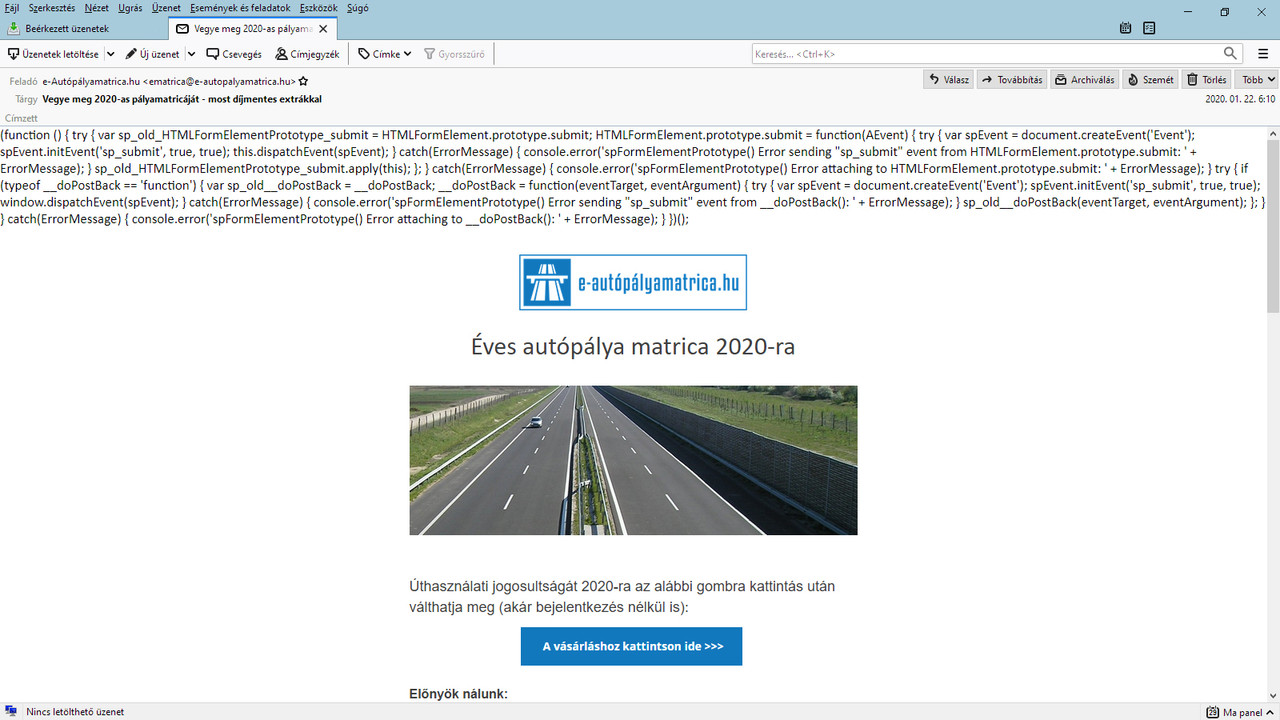Click the heading Éves autópálya matrica 2020-ra
This screenshot has width=1280, height=720.
coord(633,347)
